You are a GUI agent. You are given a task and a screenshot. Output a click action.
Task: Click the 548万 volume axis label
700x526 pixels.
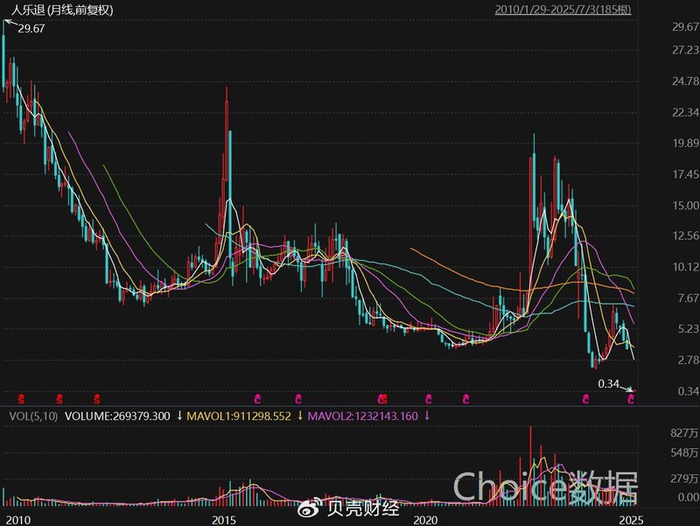click(684, 453)
